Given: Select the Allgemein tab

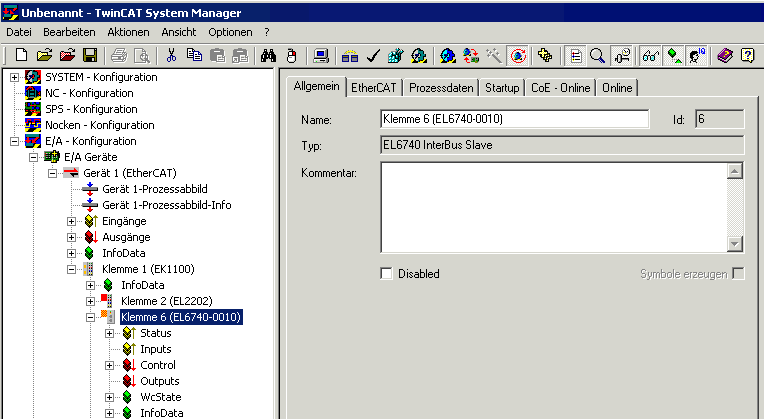Looking at the screenshot, I should (316, 87).
